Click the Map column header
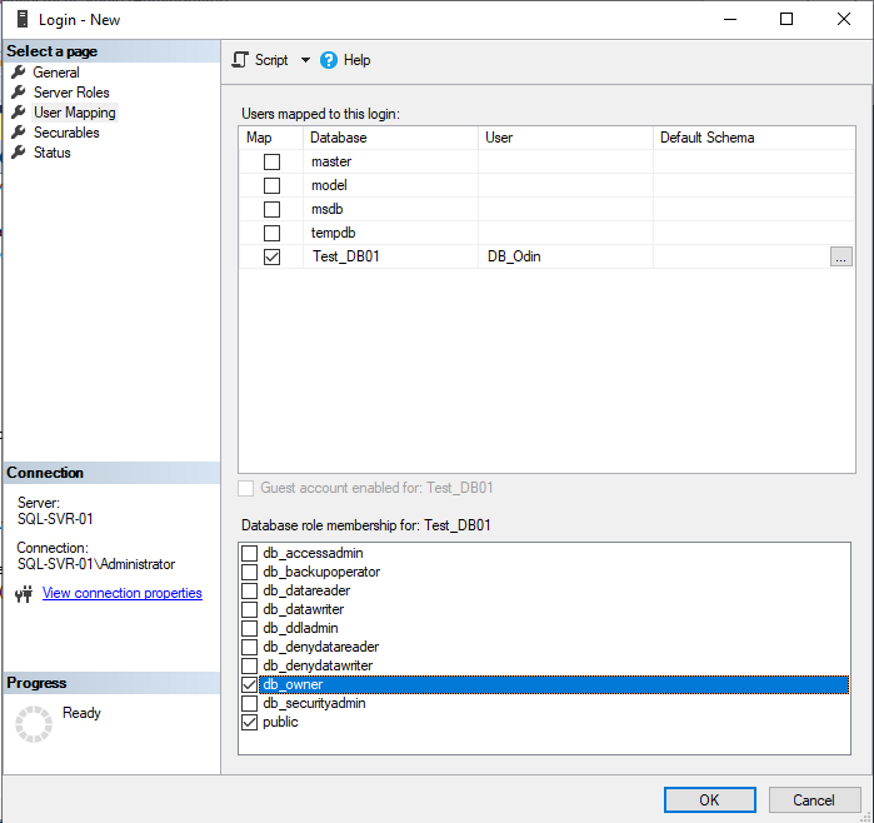The height and width of the screenshot is (823, 874). pos(271,138)
